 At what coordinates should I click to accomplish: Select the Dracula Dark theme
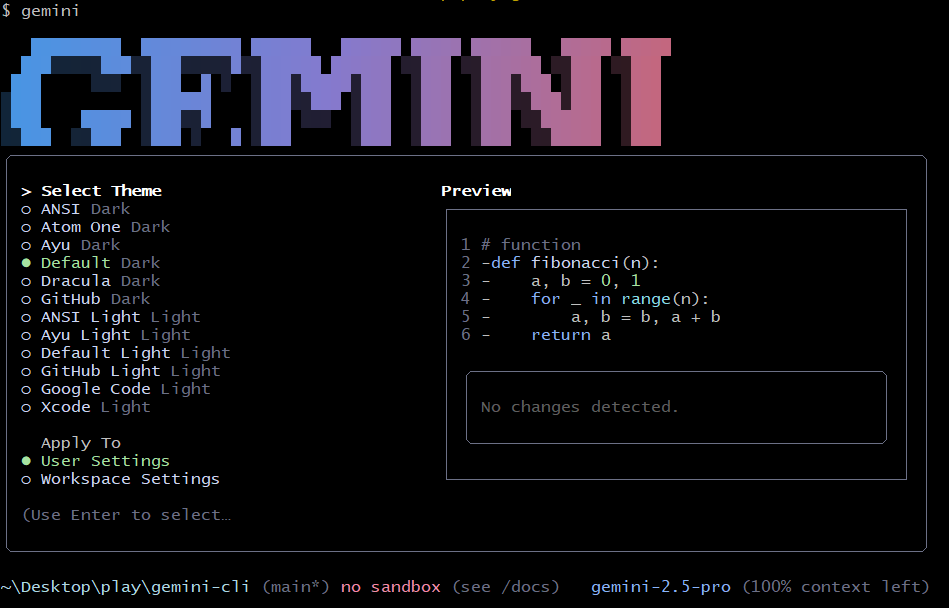[91, 281]
